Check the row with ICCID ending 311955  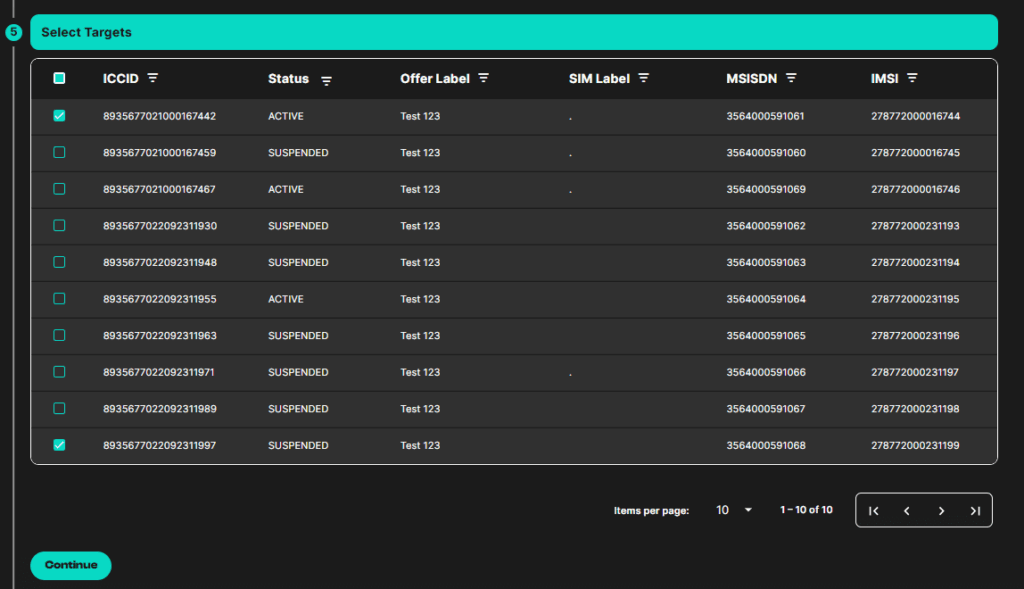coord(59,299)
